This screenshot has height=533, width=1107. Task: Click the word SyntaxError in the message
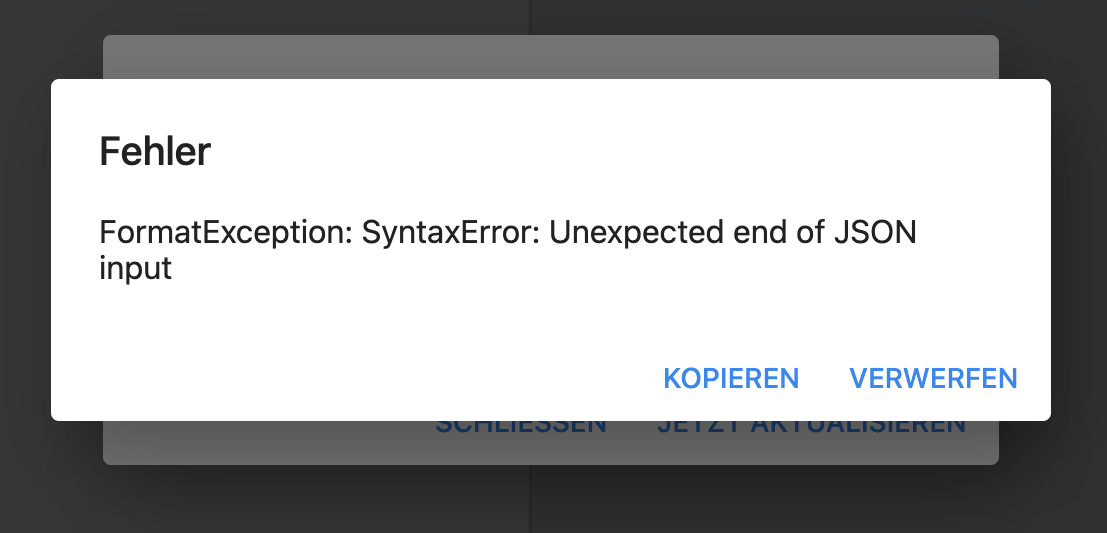pyautogui.click(x=450, y=232)
